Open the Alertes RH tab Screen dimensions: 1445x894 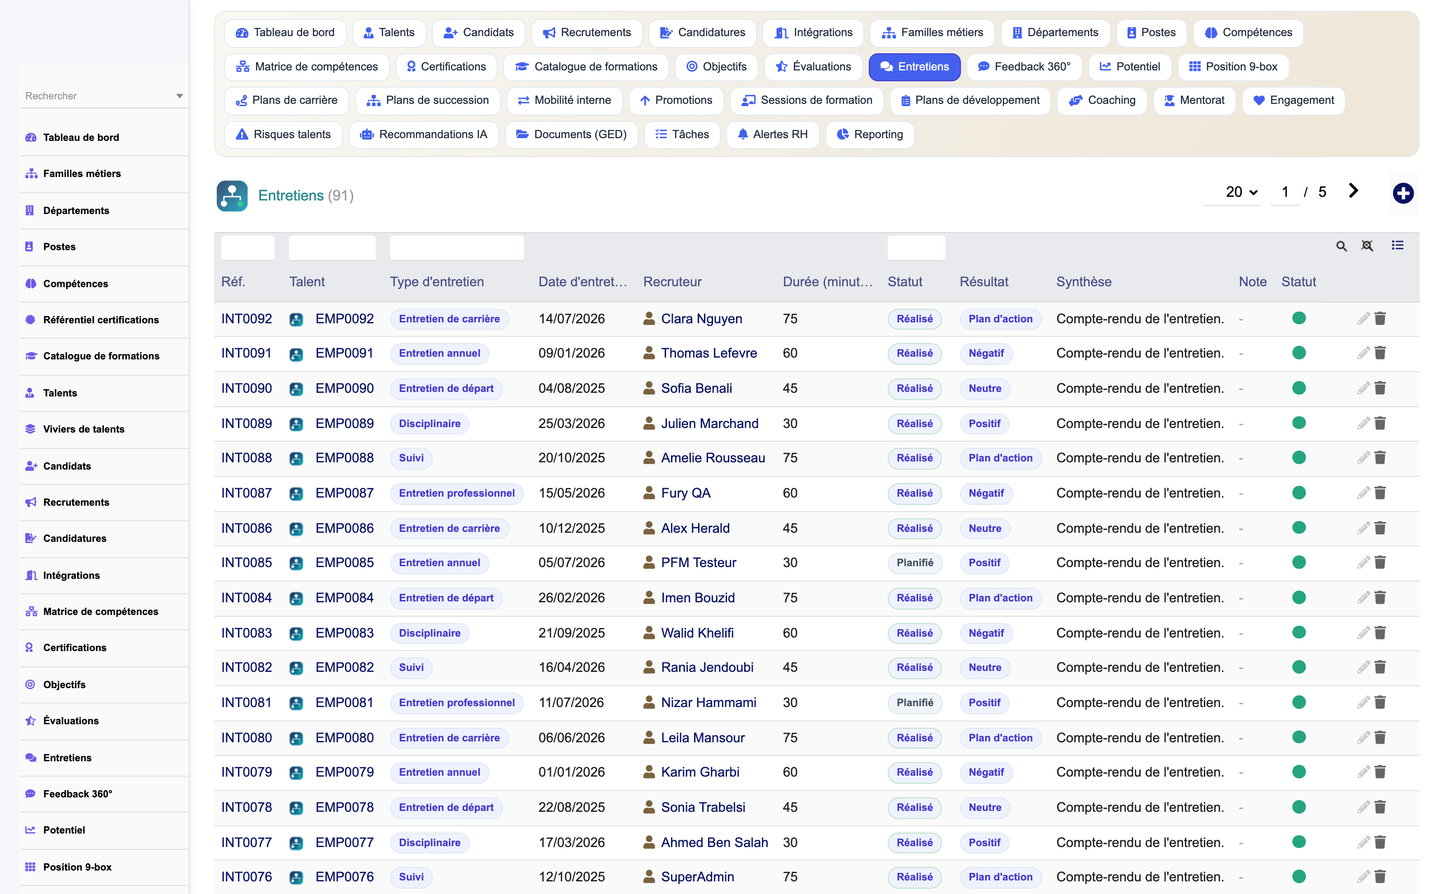(x=772, y=134)
